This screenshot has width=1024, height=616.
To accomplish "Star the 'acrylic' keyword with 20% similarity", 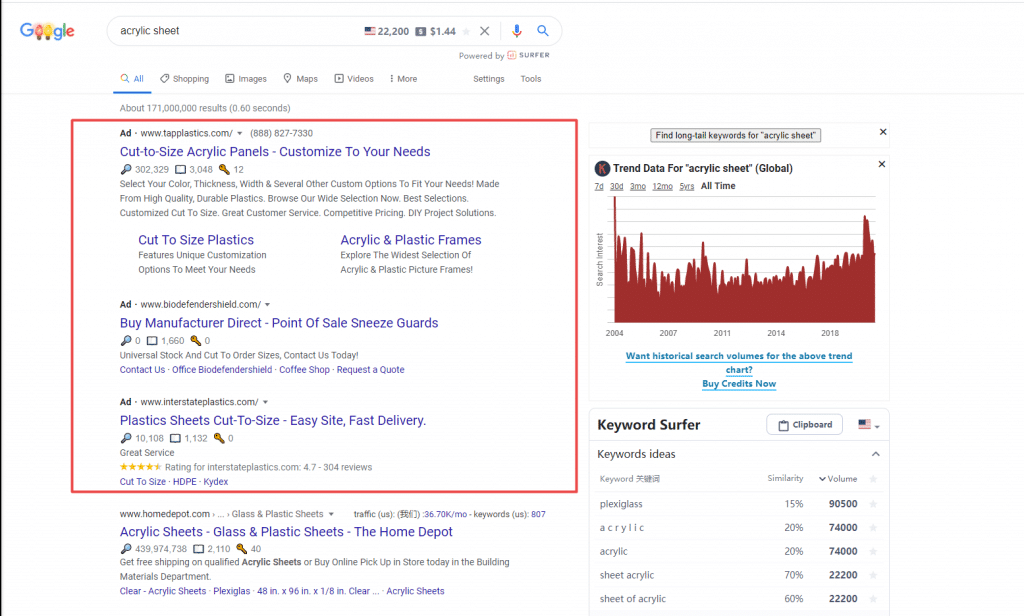I will 873,551.
